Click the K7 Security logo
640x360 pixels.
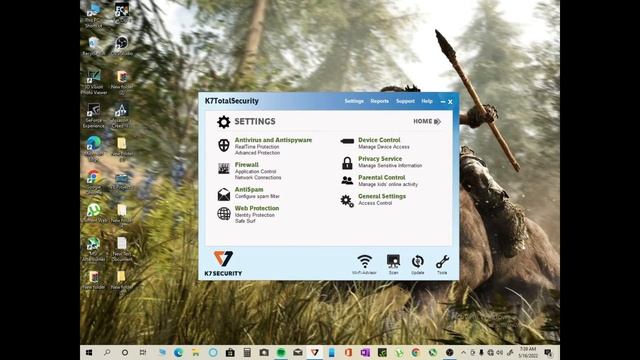click(x=223, y=263)
